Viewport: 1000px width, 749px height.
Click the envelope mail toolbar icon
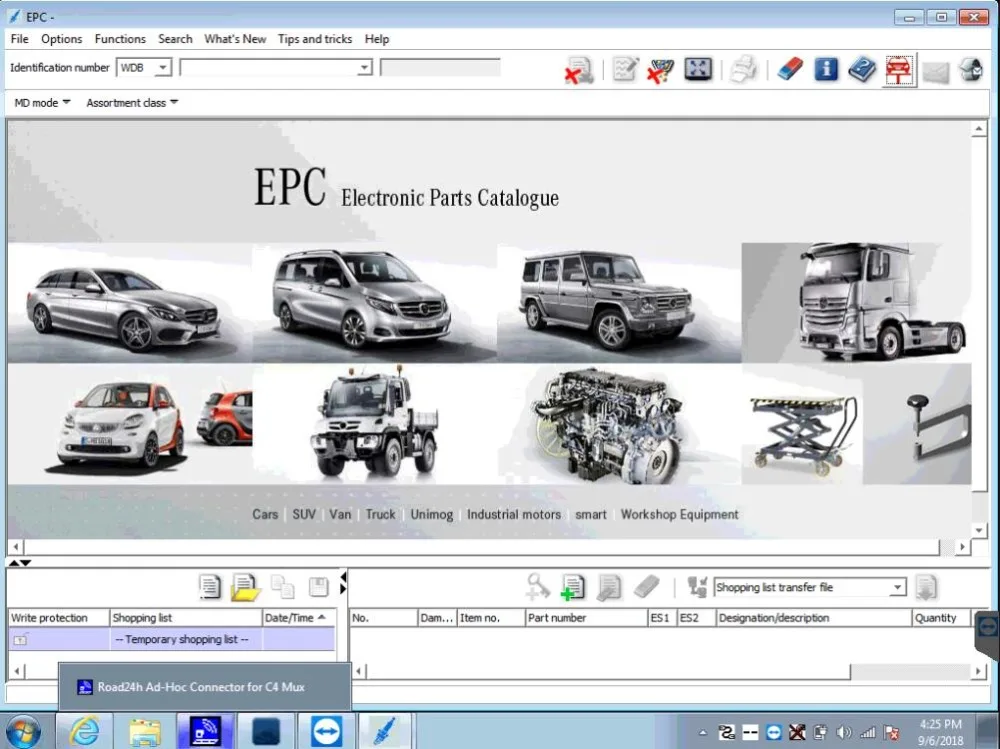pos(936,71)
